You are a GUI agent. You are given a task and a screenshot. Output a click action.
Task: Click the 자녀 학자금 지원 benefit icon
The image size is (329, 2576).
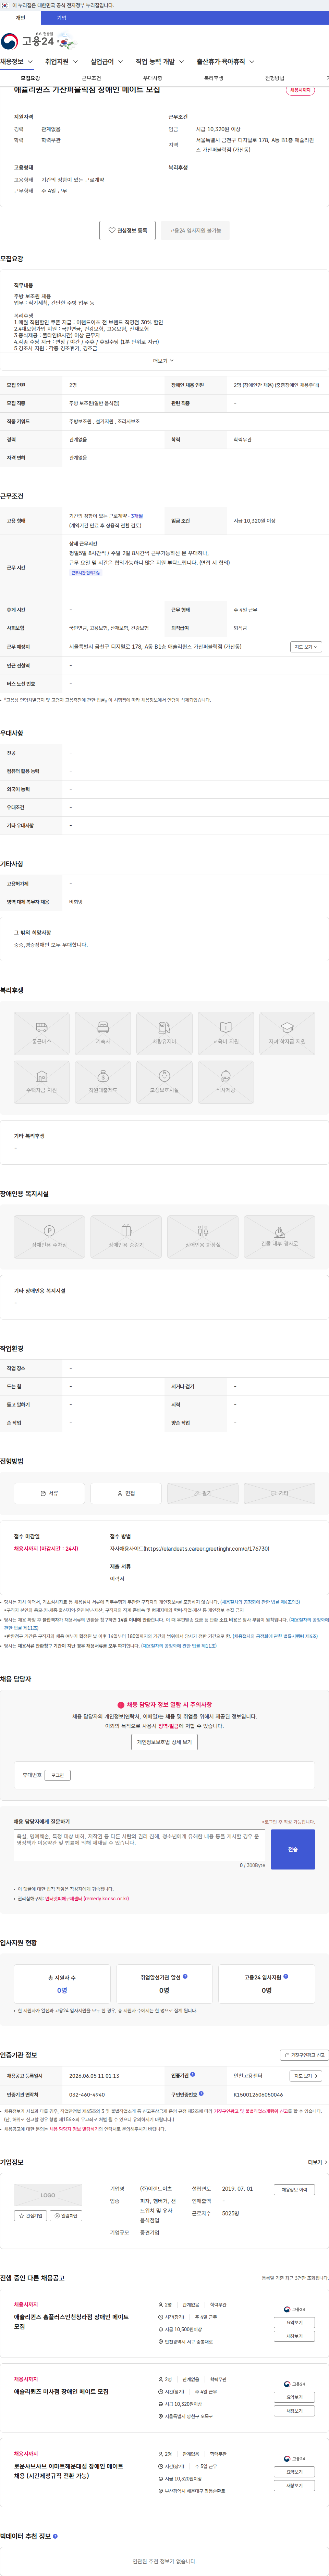(287, 1034)
